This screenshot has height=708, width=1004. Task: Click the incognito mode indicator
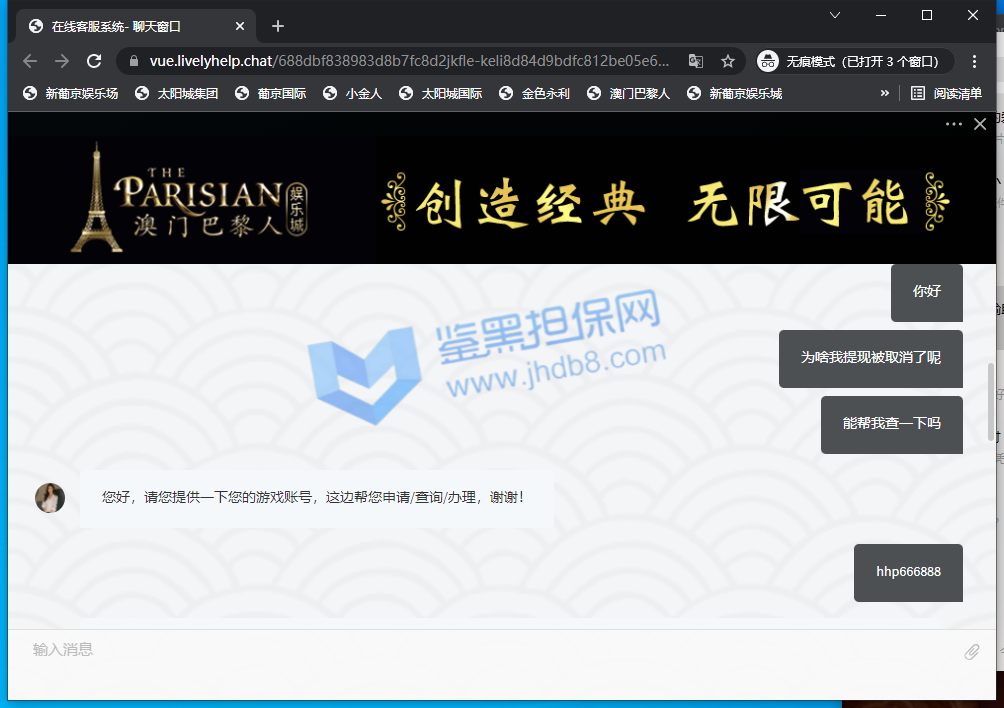[850, 61]
